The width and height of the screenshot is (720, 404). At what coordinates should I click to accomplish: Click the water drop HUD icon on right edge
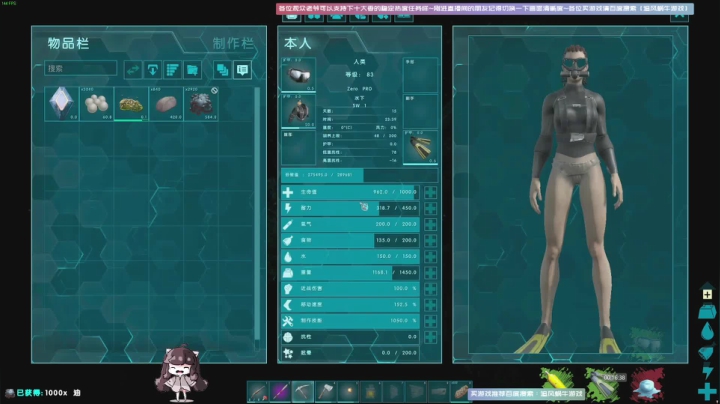[x=707, y=331]
